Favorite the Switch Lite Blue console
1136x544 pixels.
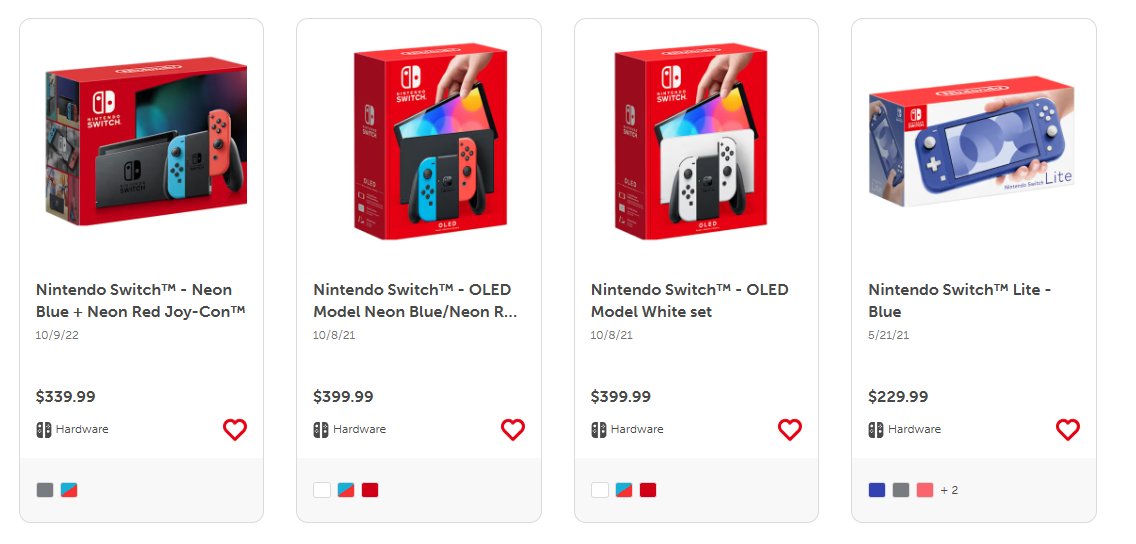tap(1067, 430)
